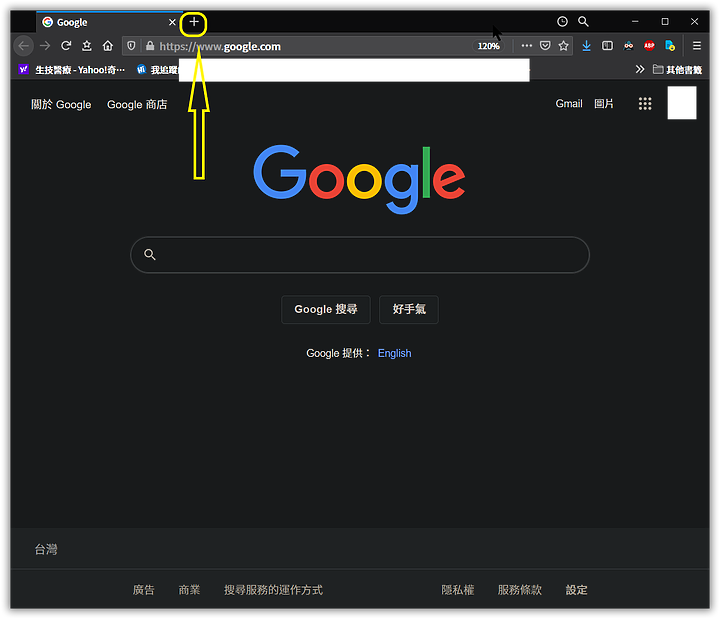This screenshot has height=619, width=720.
Task: Save page to Pocket
Action: click(545, 46)
